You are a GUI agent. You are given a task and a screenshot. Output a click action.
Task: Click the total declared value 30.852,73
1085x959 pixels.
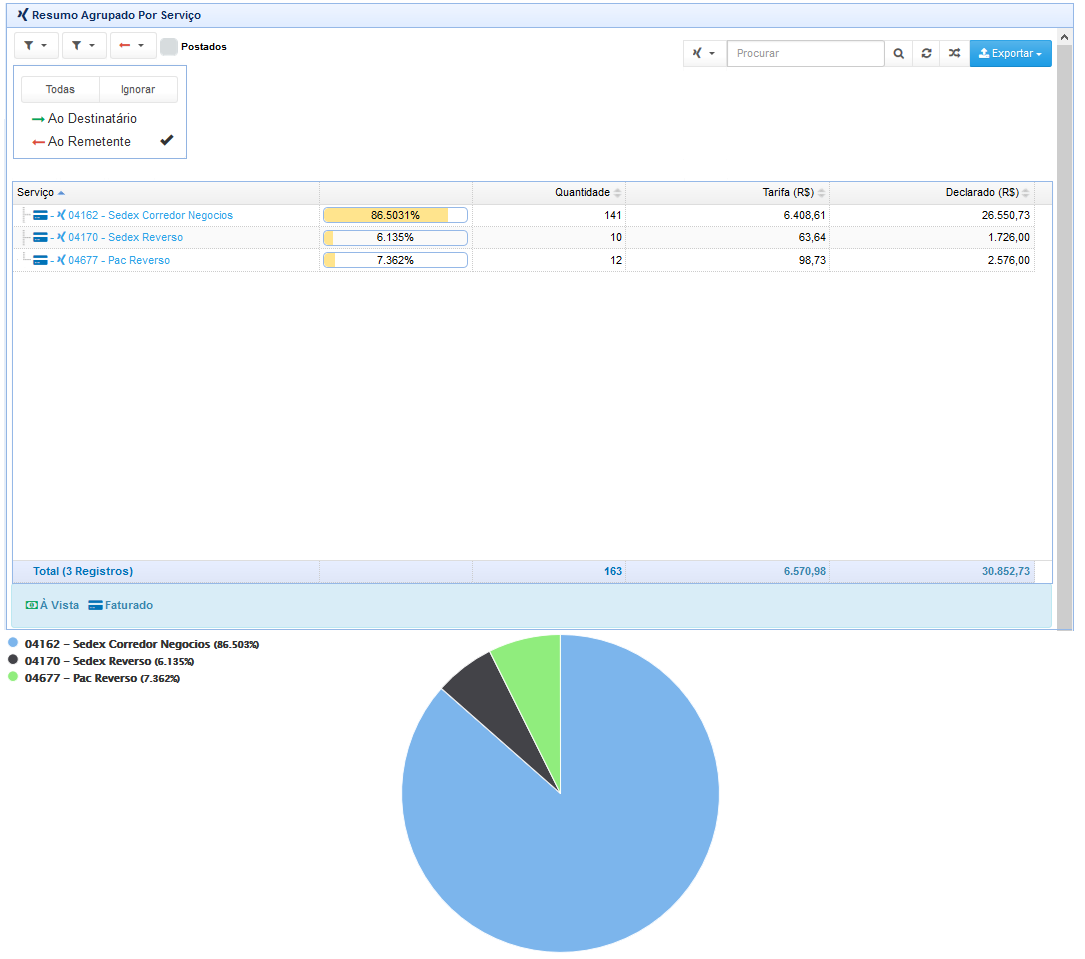point(1005,571)
